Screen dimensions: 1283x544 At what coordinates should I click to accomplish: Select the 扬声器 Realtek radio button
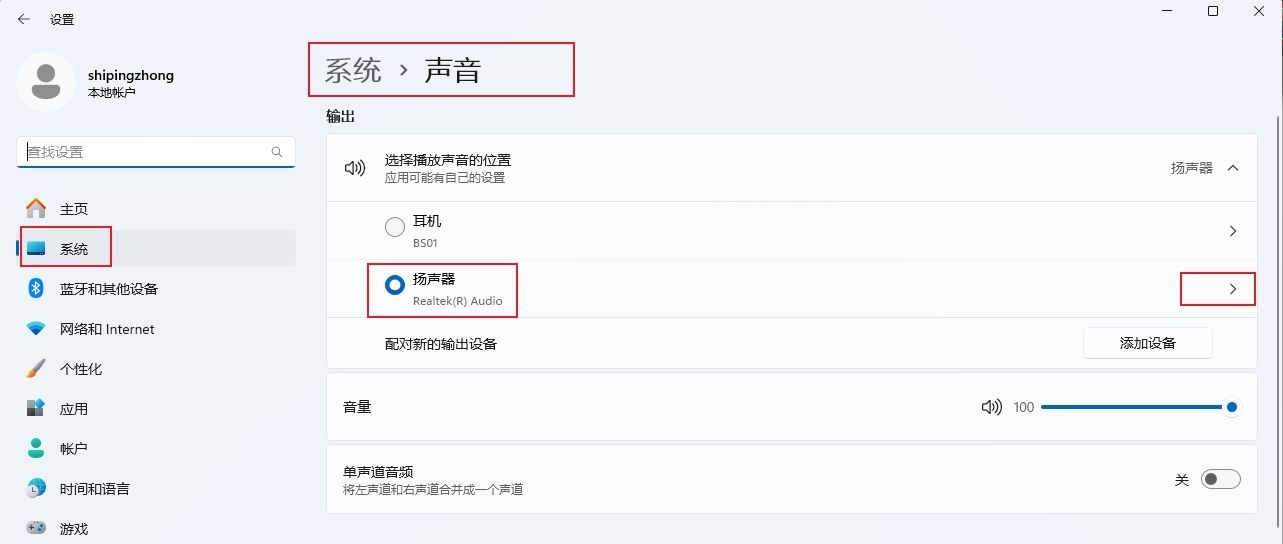(395, 285)
